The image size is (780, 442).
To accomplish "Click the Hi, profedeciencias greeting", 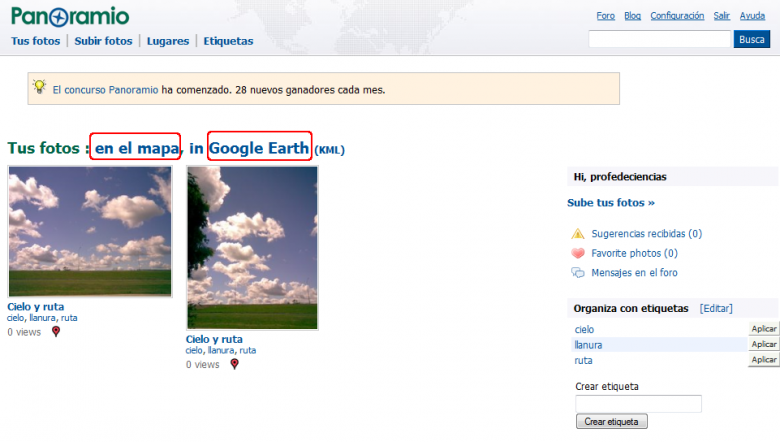I will click(620, 177).
